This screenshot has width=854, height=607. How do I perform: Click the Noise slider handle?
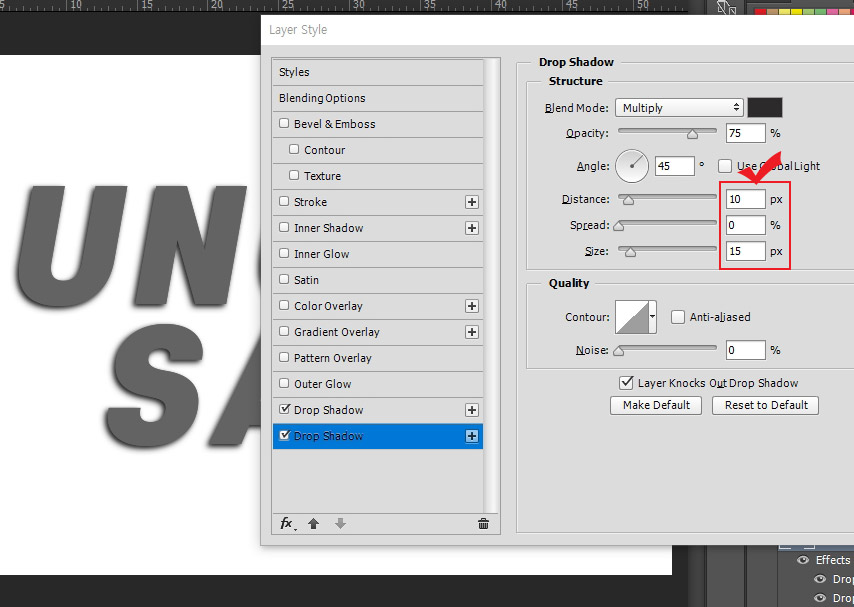pyautogui.click(x=619, y=351)
